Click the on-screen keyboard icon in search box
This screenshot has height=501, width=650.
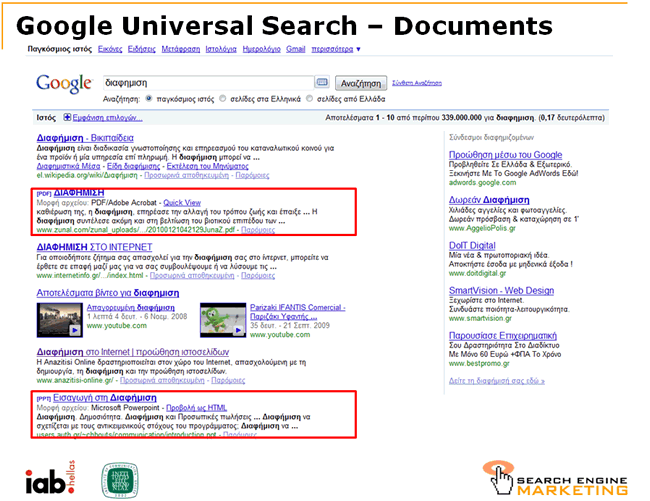point(322,82)
